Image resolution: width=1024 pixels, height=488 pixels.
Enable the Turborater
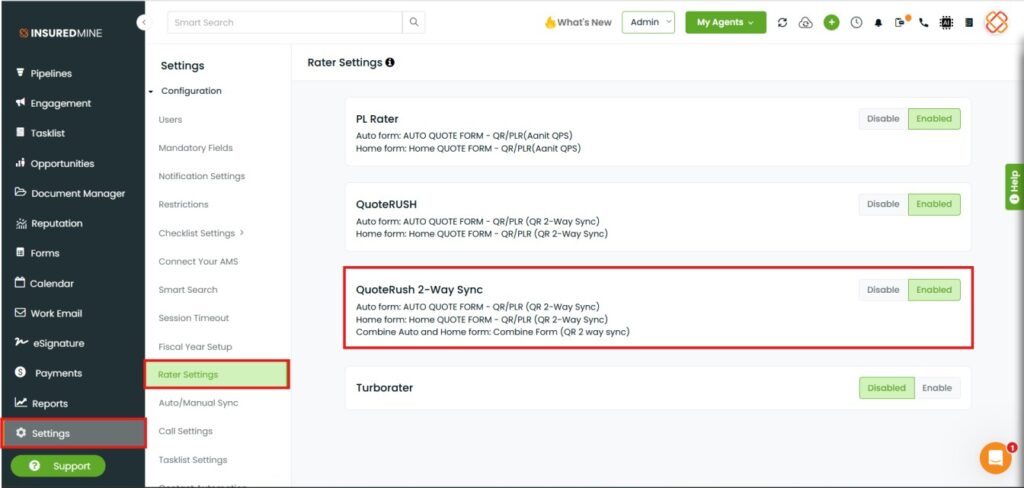[937, 388]
